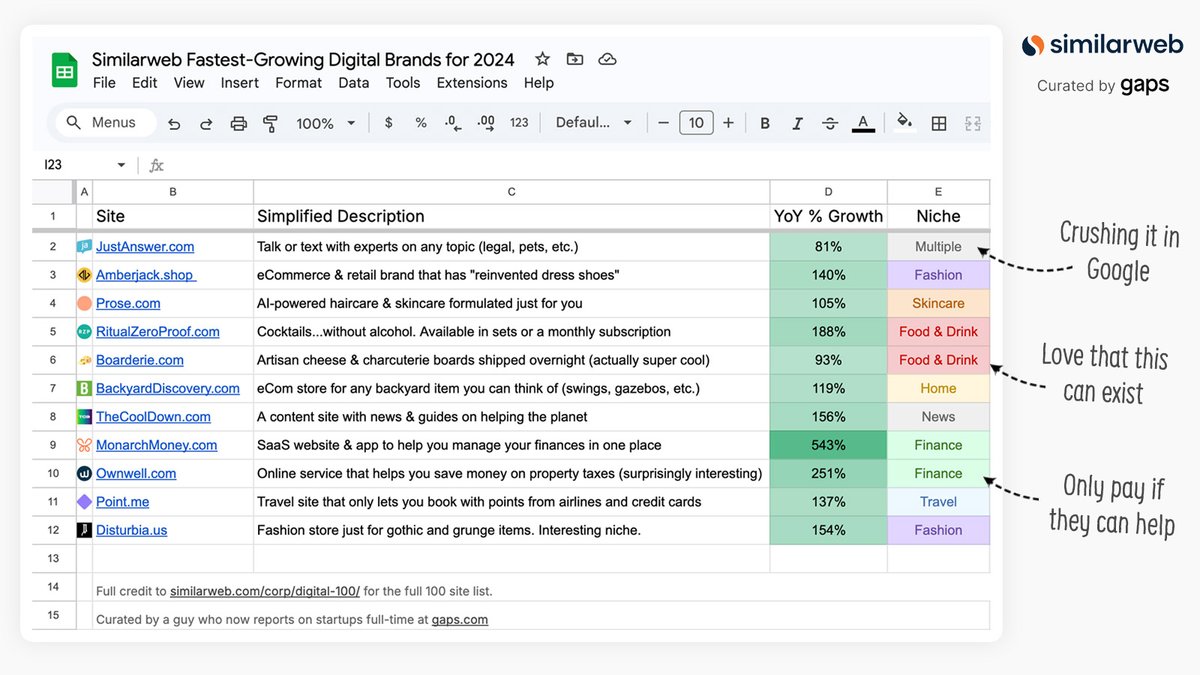Image resolution: width=1200 pixels, height=675 pixels.
Task: Click the font size field showing 10
Action: point(696,123)
